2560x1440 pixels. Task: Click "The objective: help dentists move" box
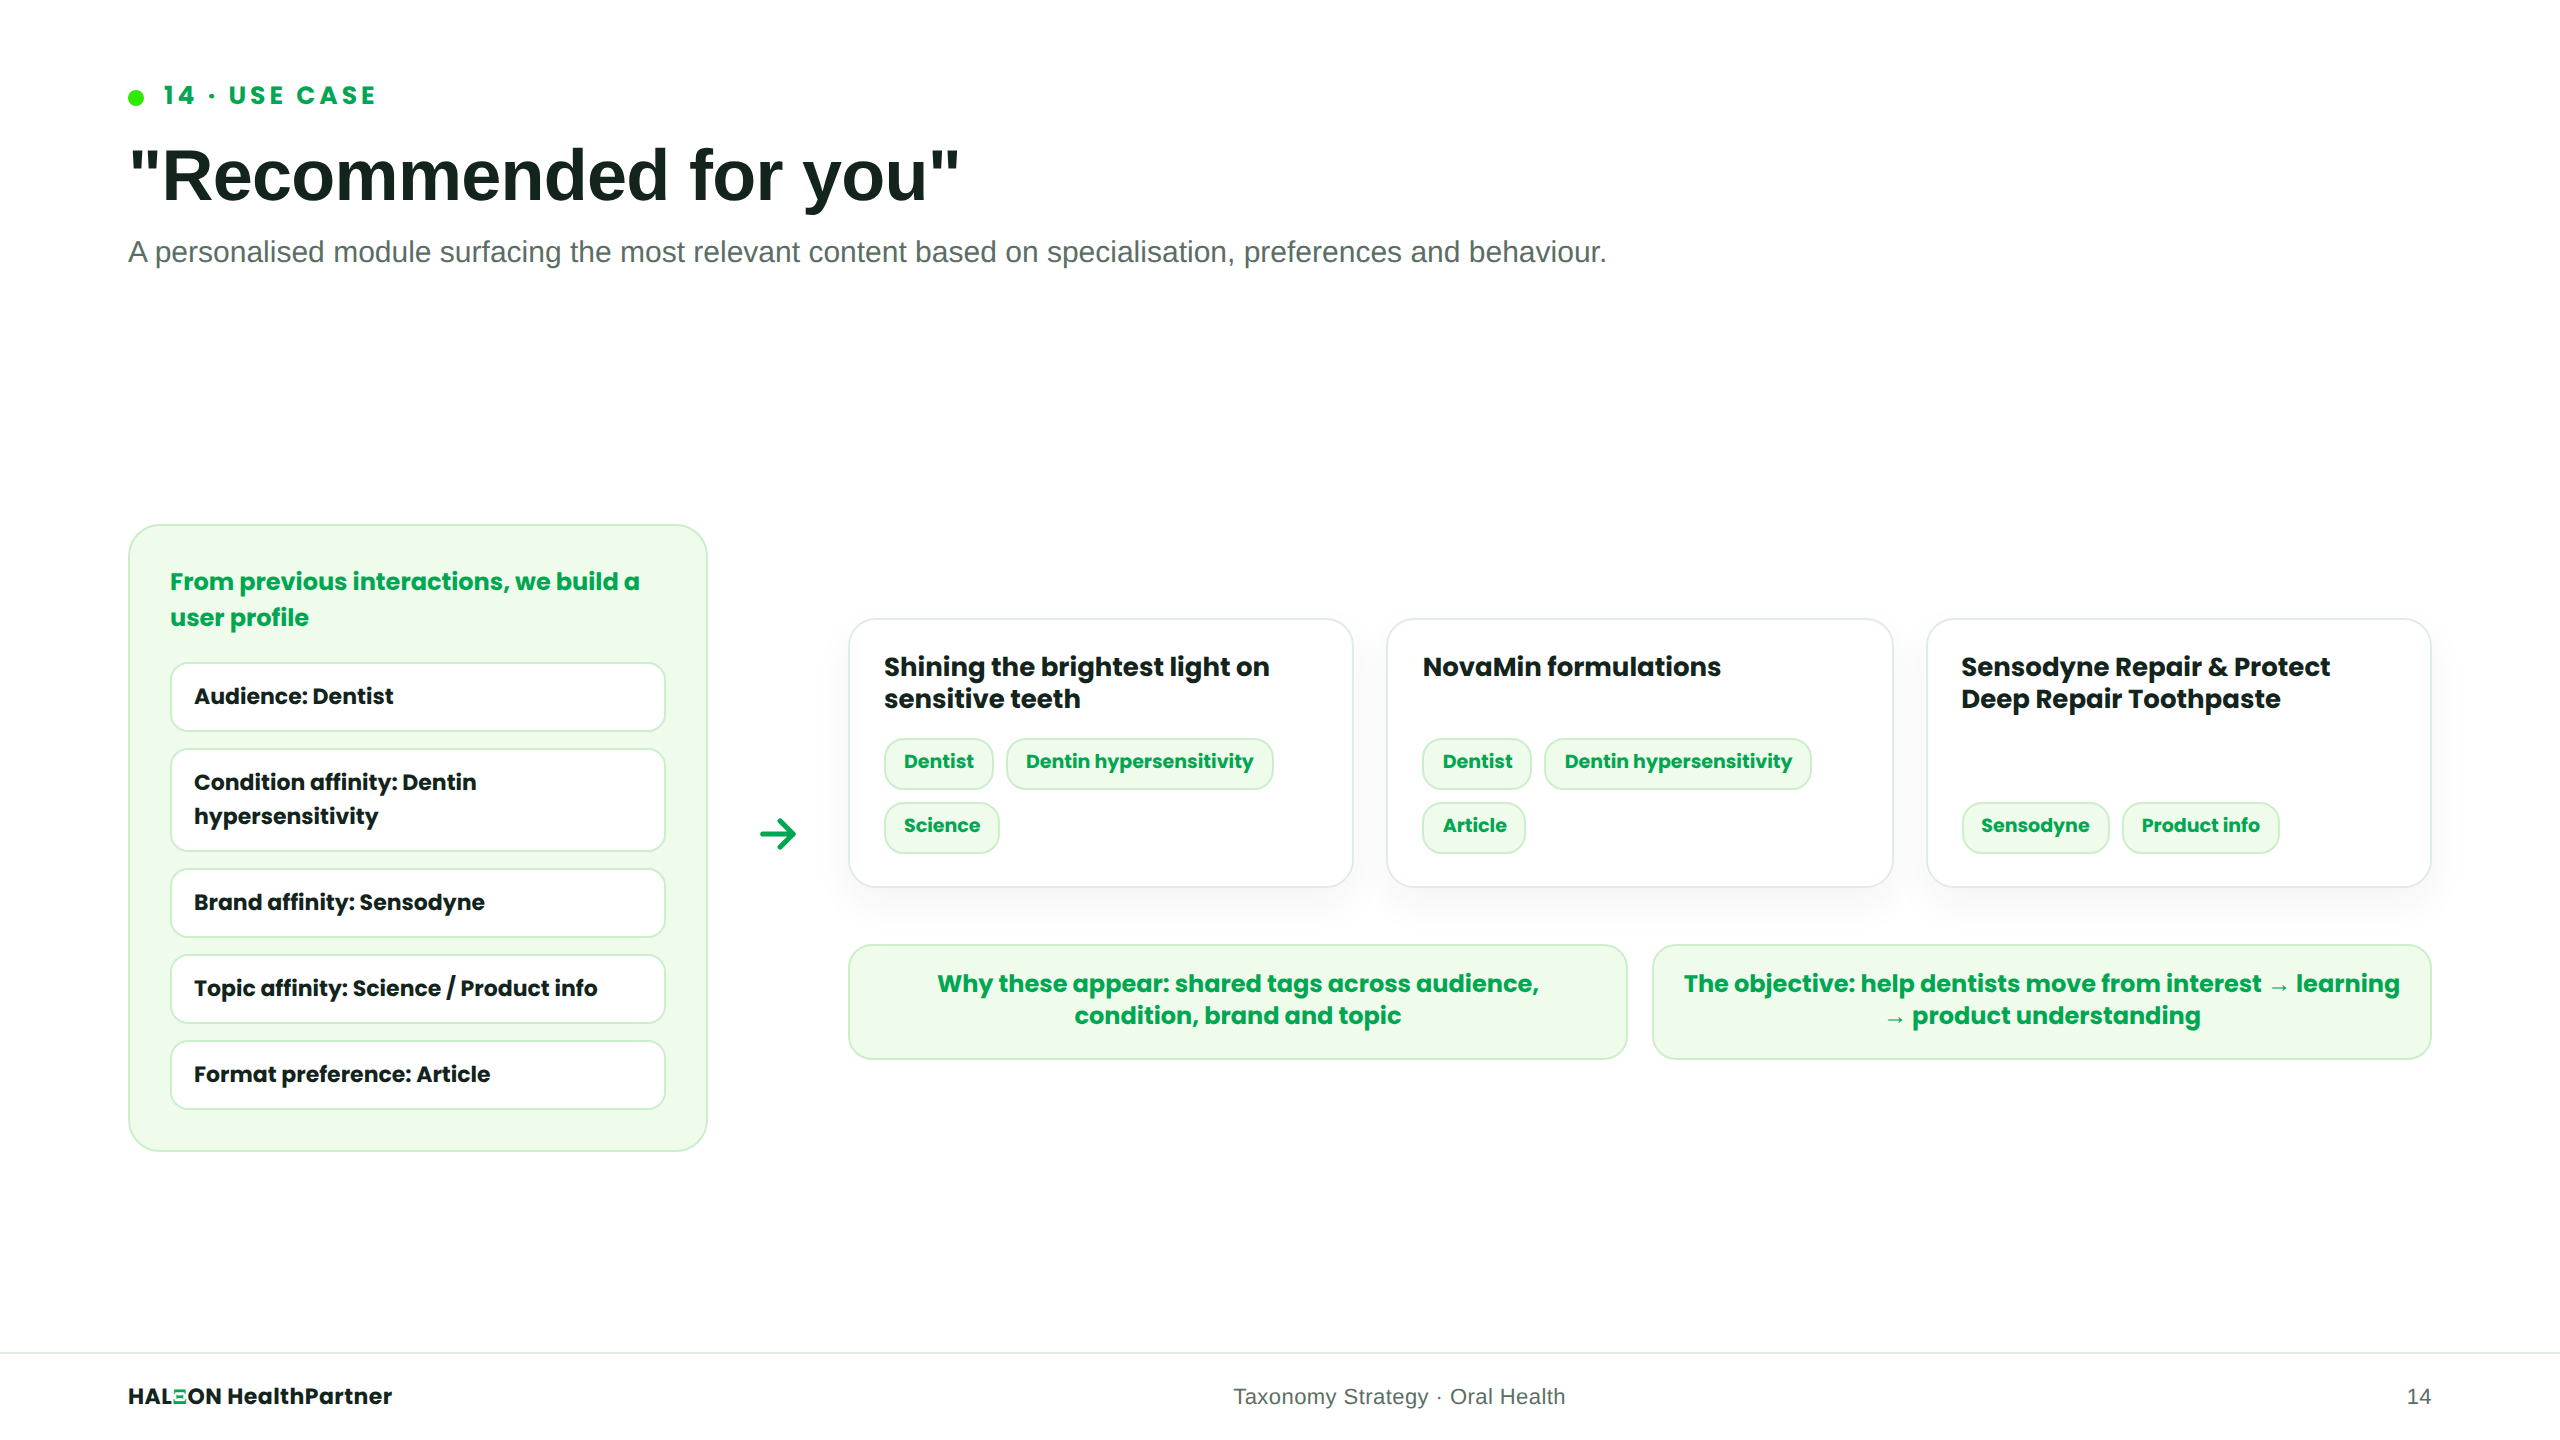(2042, 1001)
